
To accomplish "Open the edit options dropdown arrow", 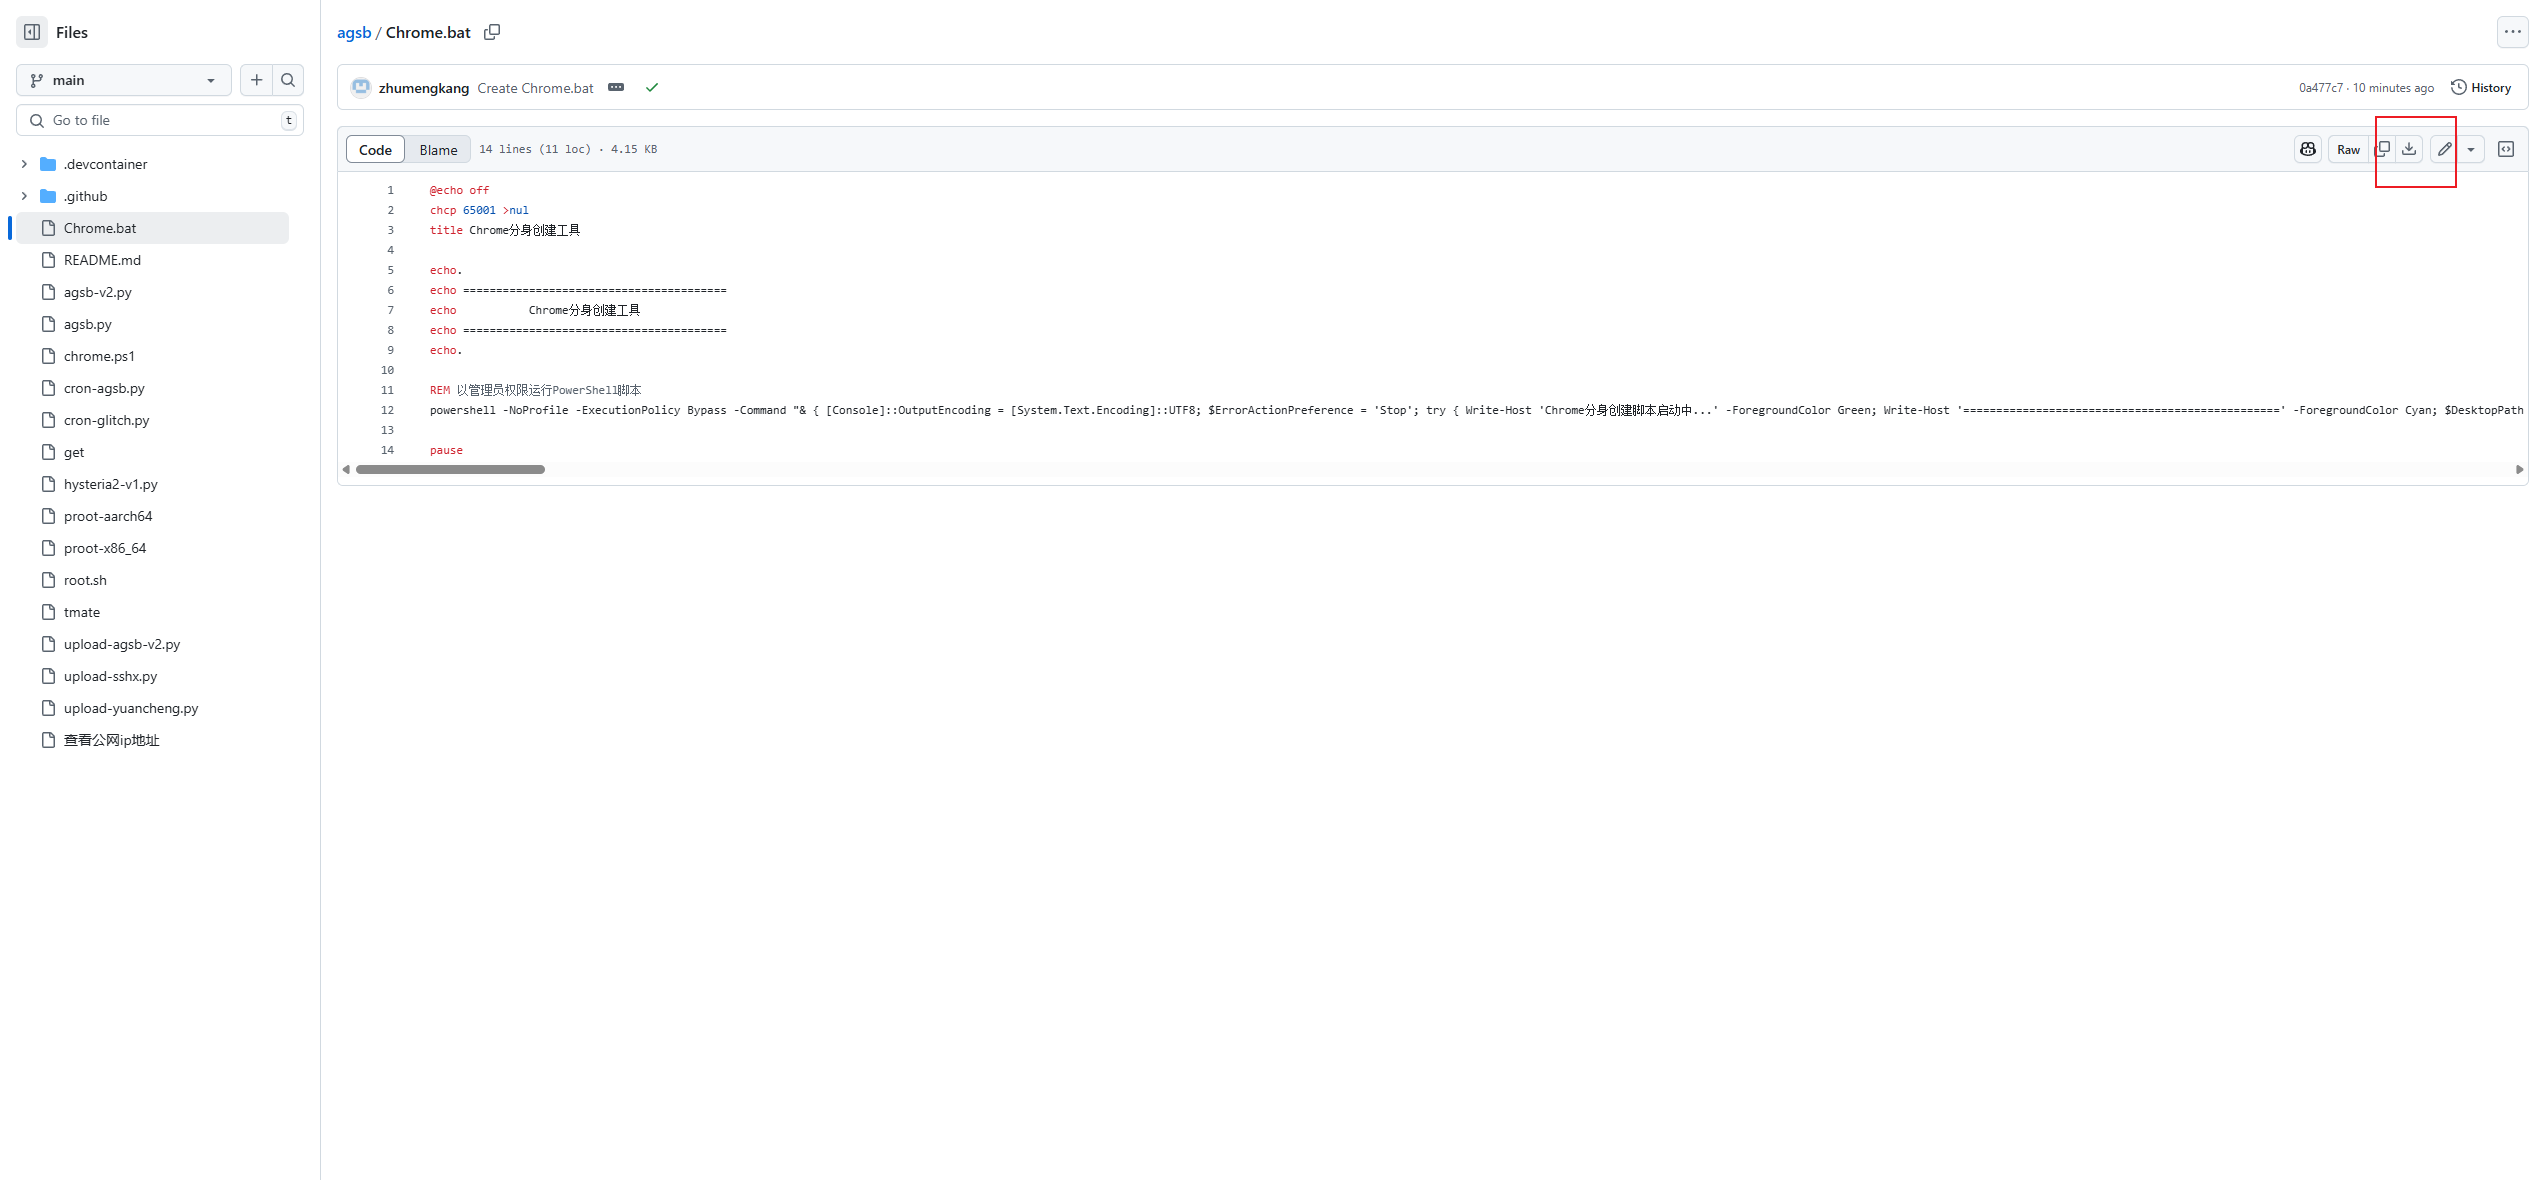I will pyautogui.click(x=2471, y=149).
